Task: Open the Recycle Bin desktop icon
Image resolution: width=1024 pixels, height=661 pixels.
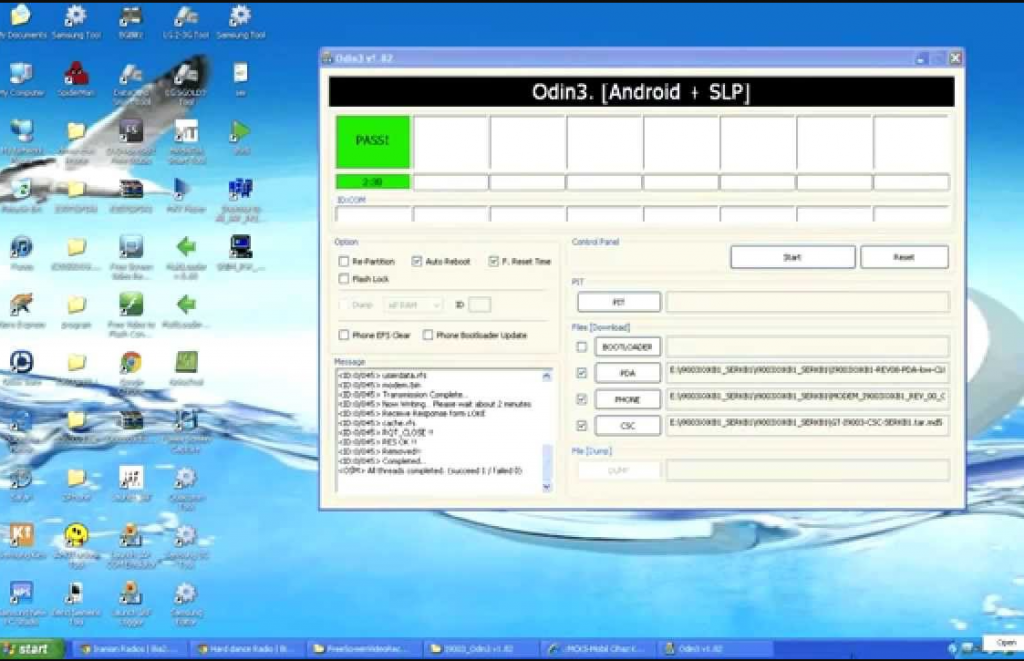Action: click(20, 190)
